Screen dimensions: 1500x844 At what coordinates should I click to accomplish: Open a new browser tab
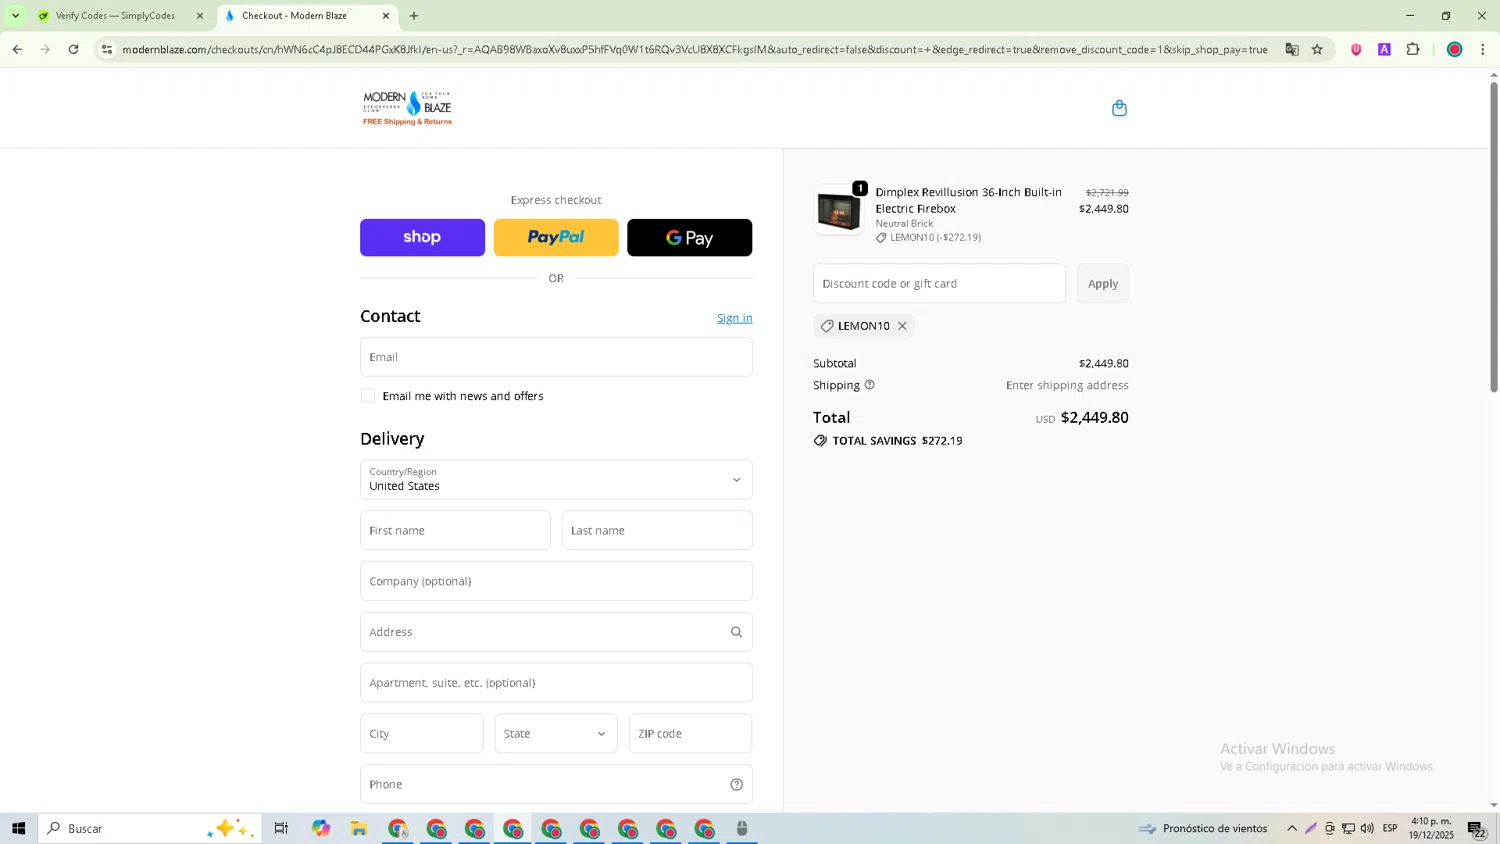[x=414, y=16]
